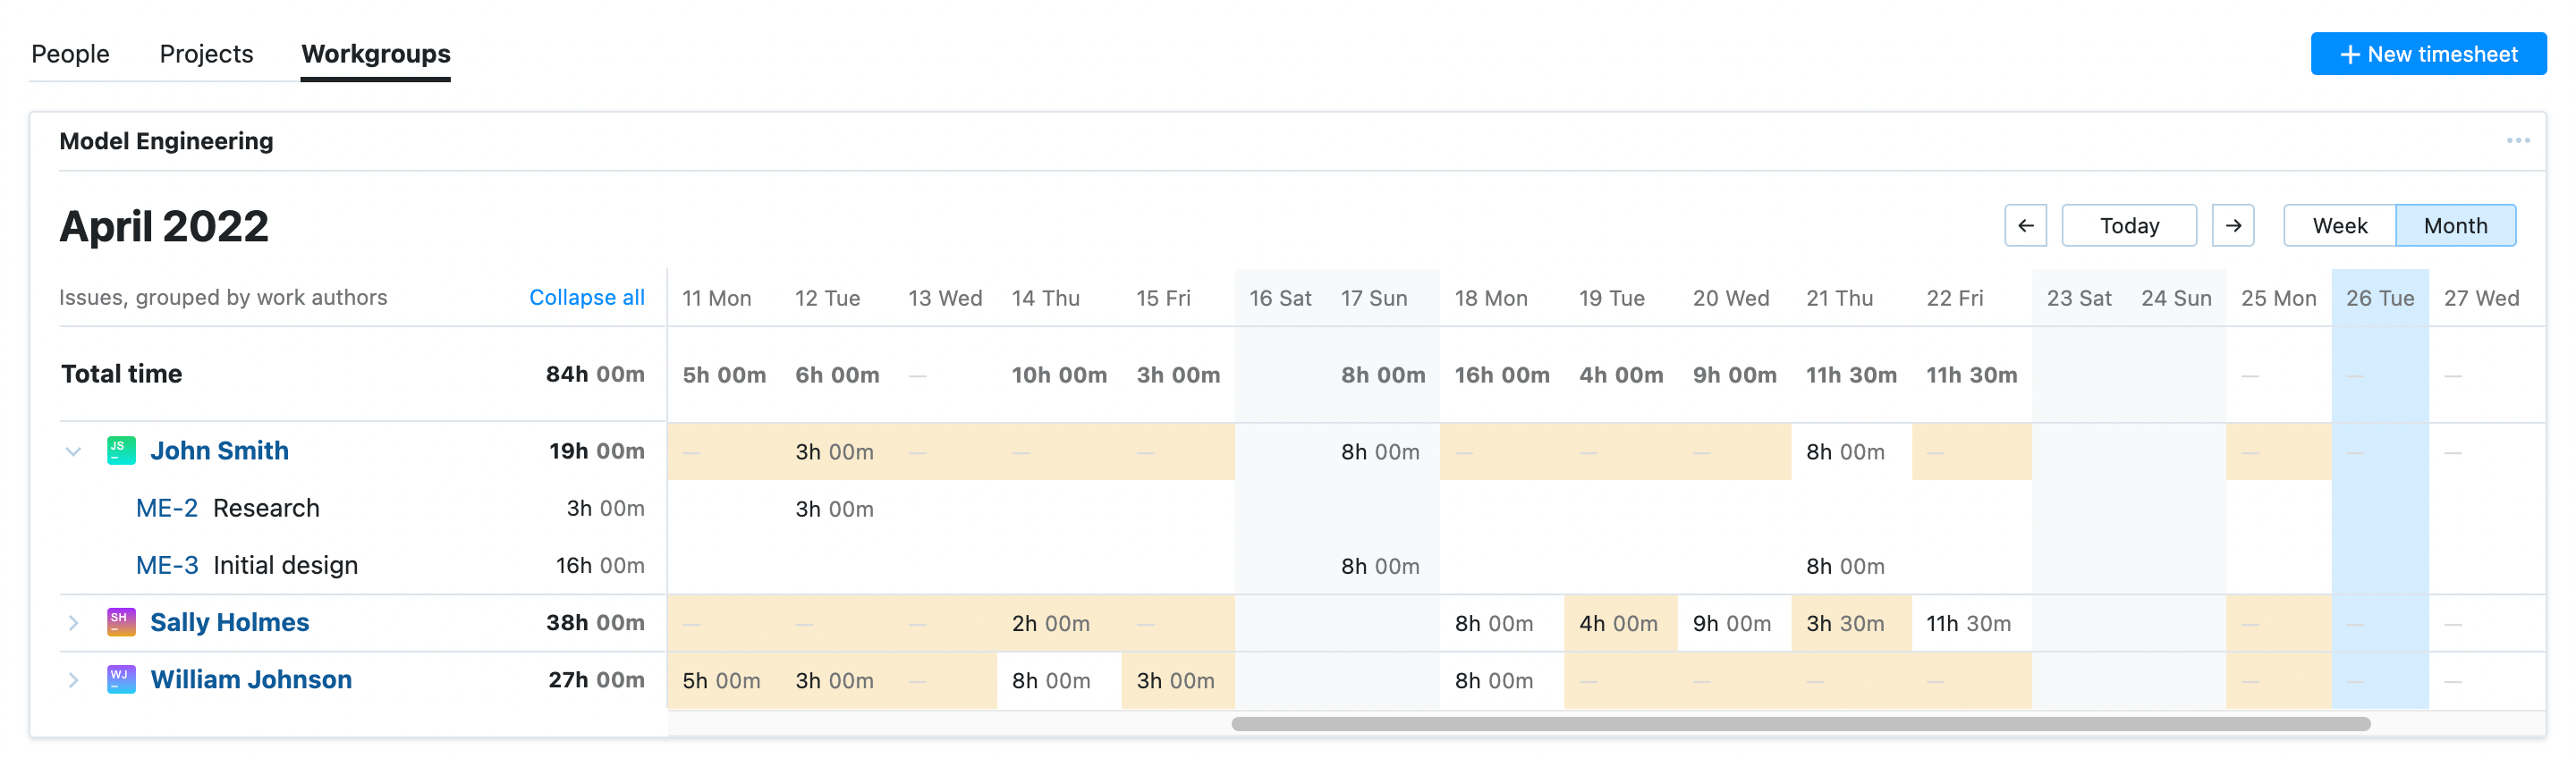The width and height of the screenshot is (2576, 758).
Task: Open issue ME-3 link
Action: click(x=166, y=565)
